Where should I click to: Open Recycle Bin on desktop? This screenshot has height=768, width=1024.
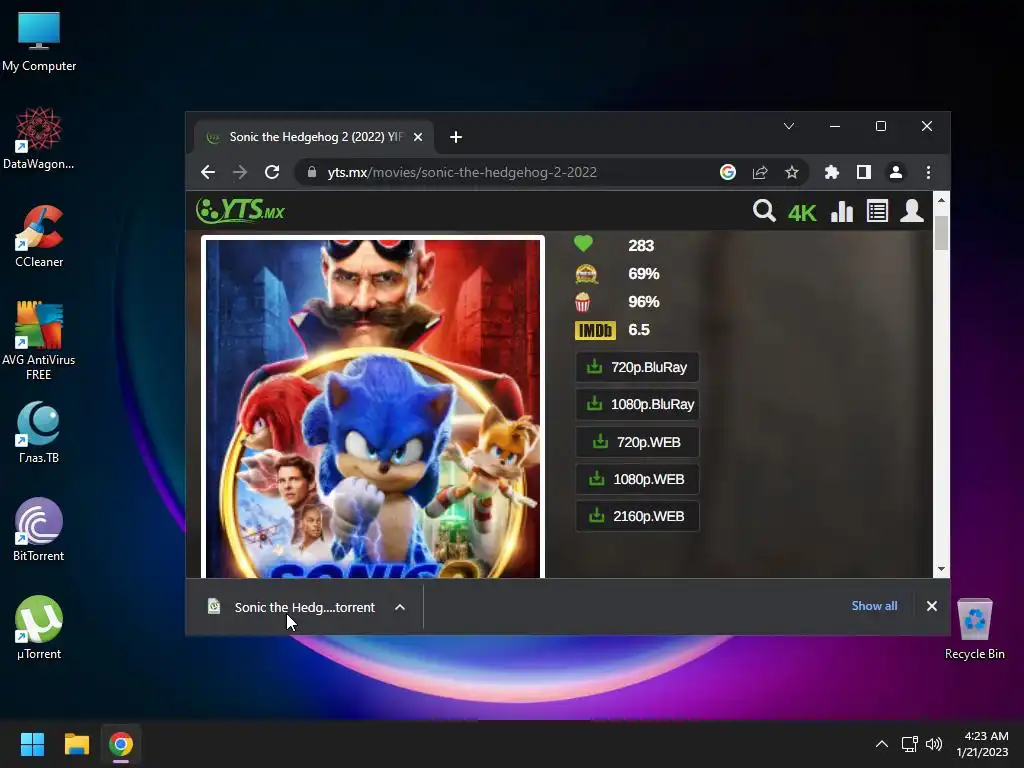[x=974, y=628]
